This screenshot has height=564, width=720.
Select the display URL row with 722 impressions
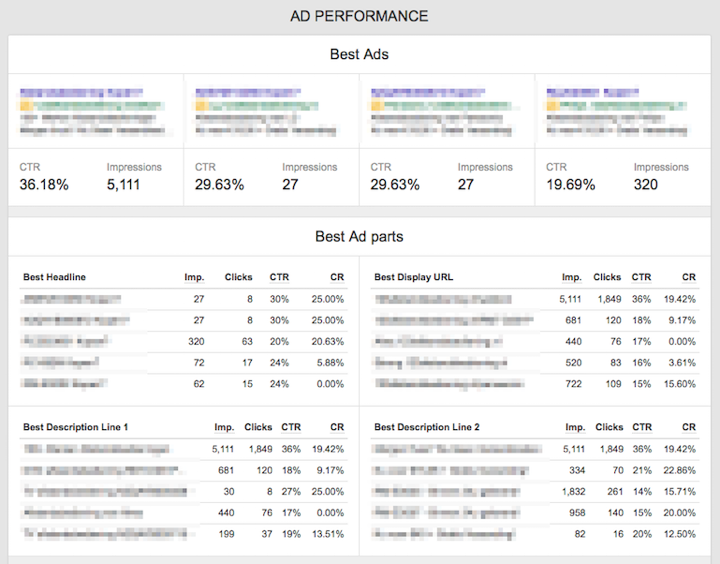pyautogui.click(x=535, y=384)
